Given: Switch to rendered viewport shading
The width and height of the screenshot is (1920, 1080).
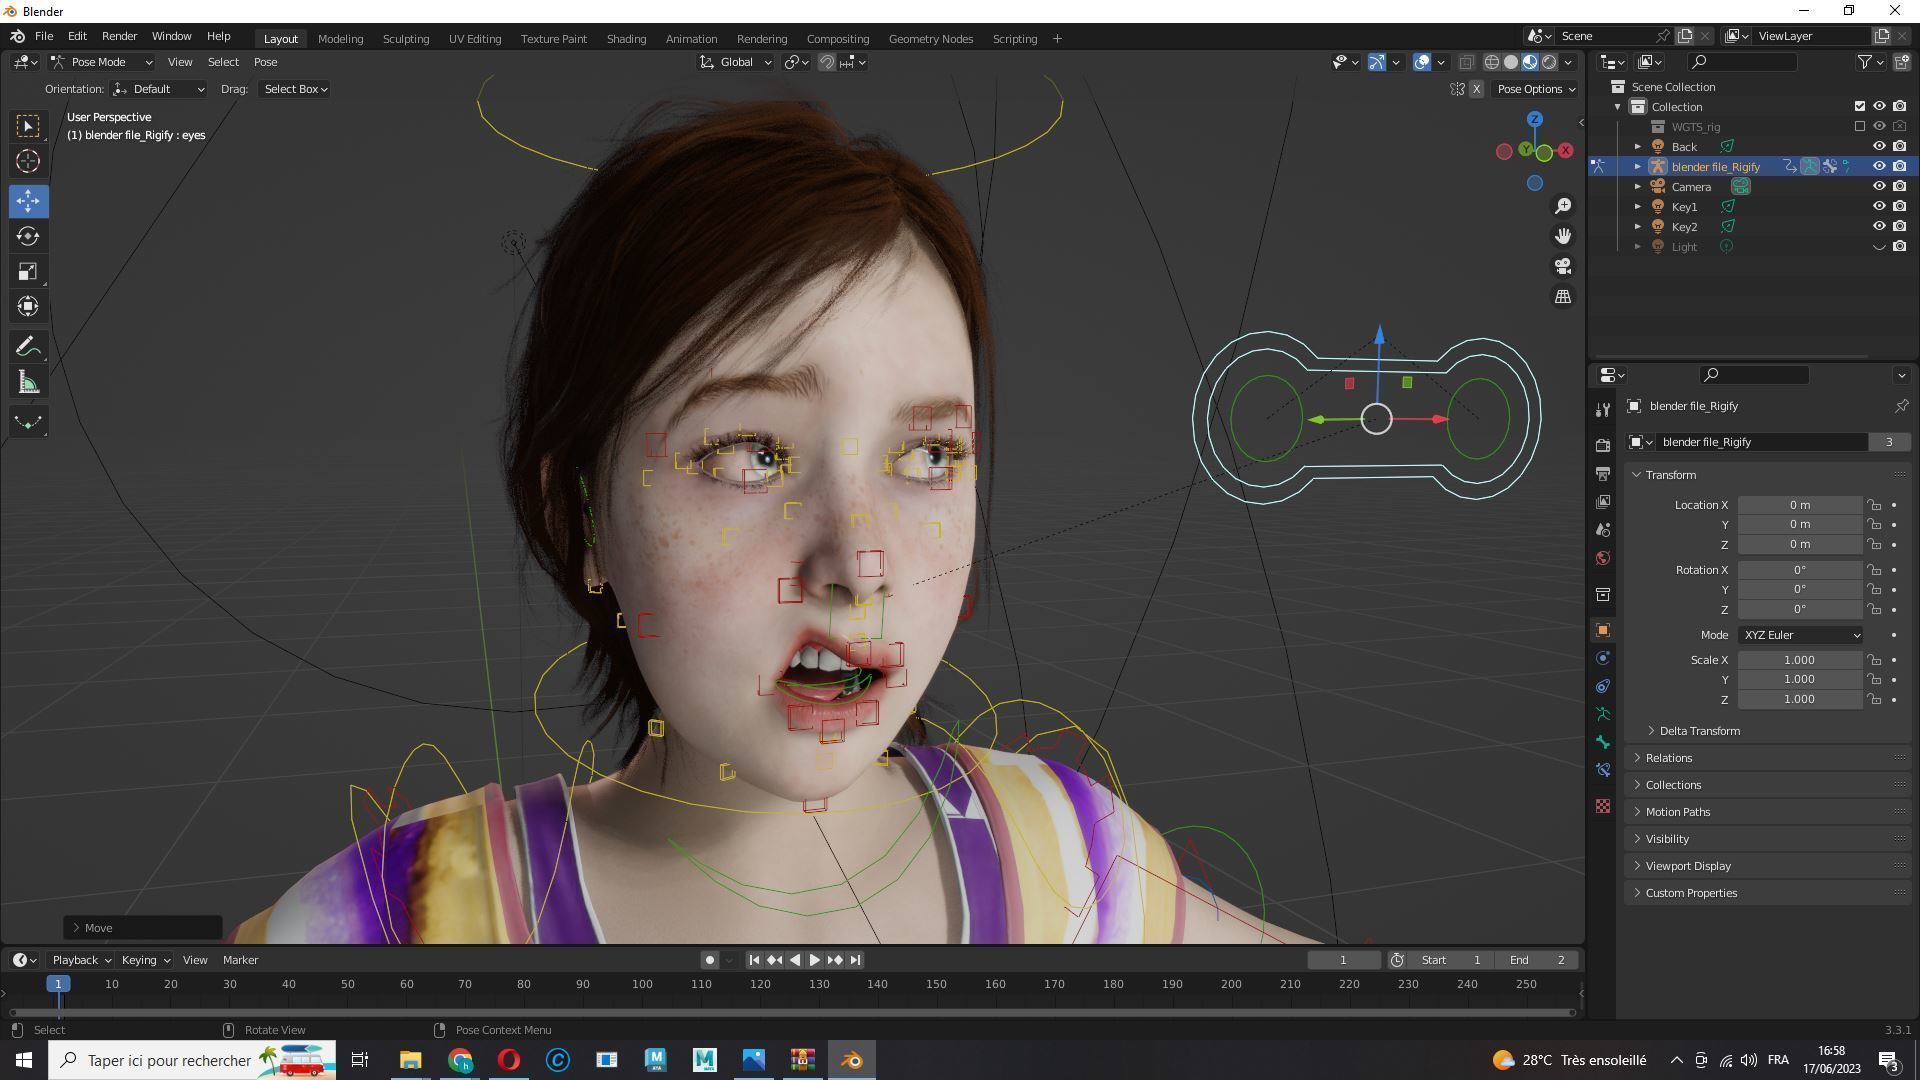Looking at the screenshot, I should 1549,62.
